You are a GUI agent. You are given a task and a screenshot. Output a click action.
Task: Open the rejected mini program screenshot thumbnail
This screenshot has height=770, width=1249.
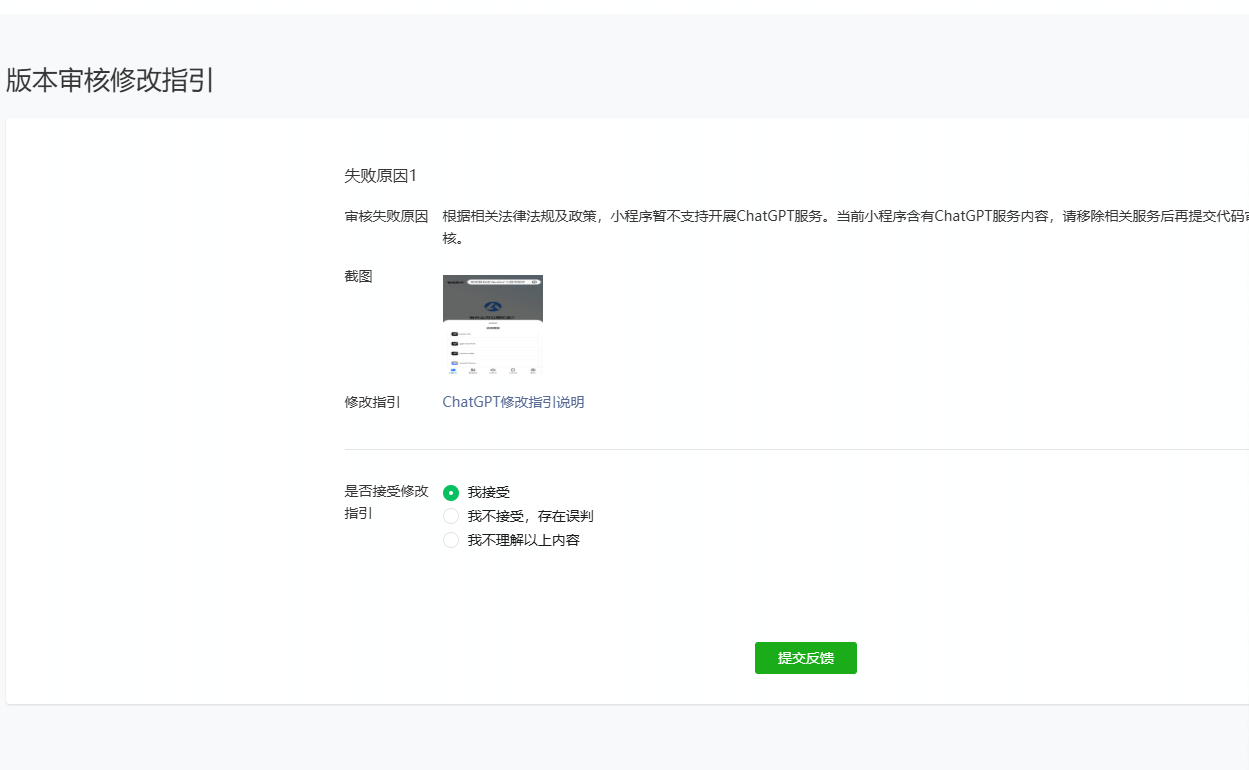(493, 325)
